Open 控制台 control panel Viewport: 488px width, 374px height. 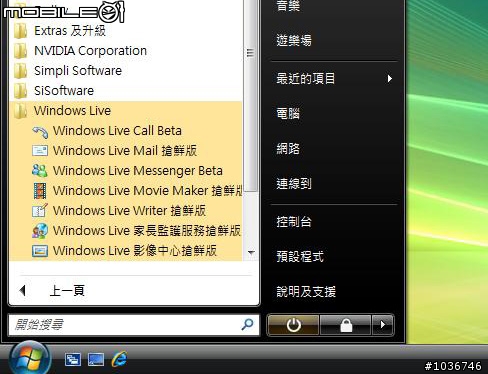coord(294,222)
